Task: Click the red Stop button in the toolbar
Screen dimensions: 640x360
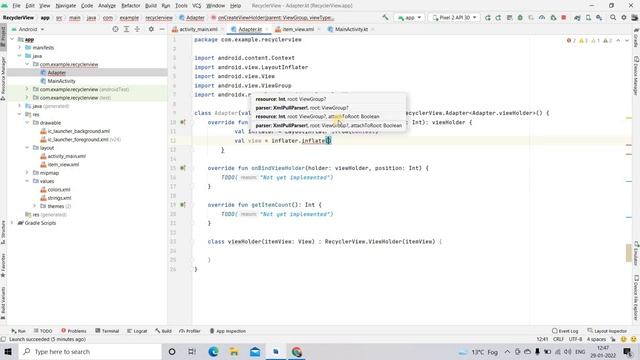Action: pos(564,18)
